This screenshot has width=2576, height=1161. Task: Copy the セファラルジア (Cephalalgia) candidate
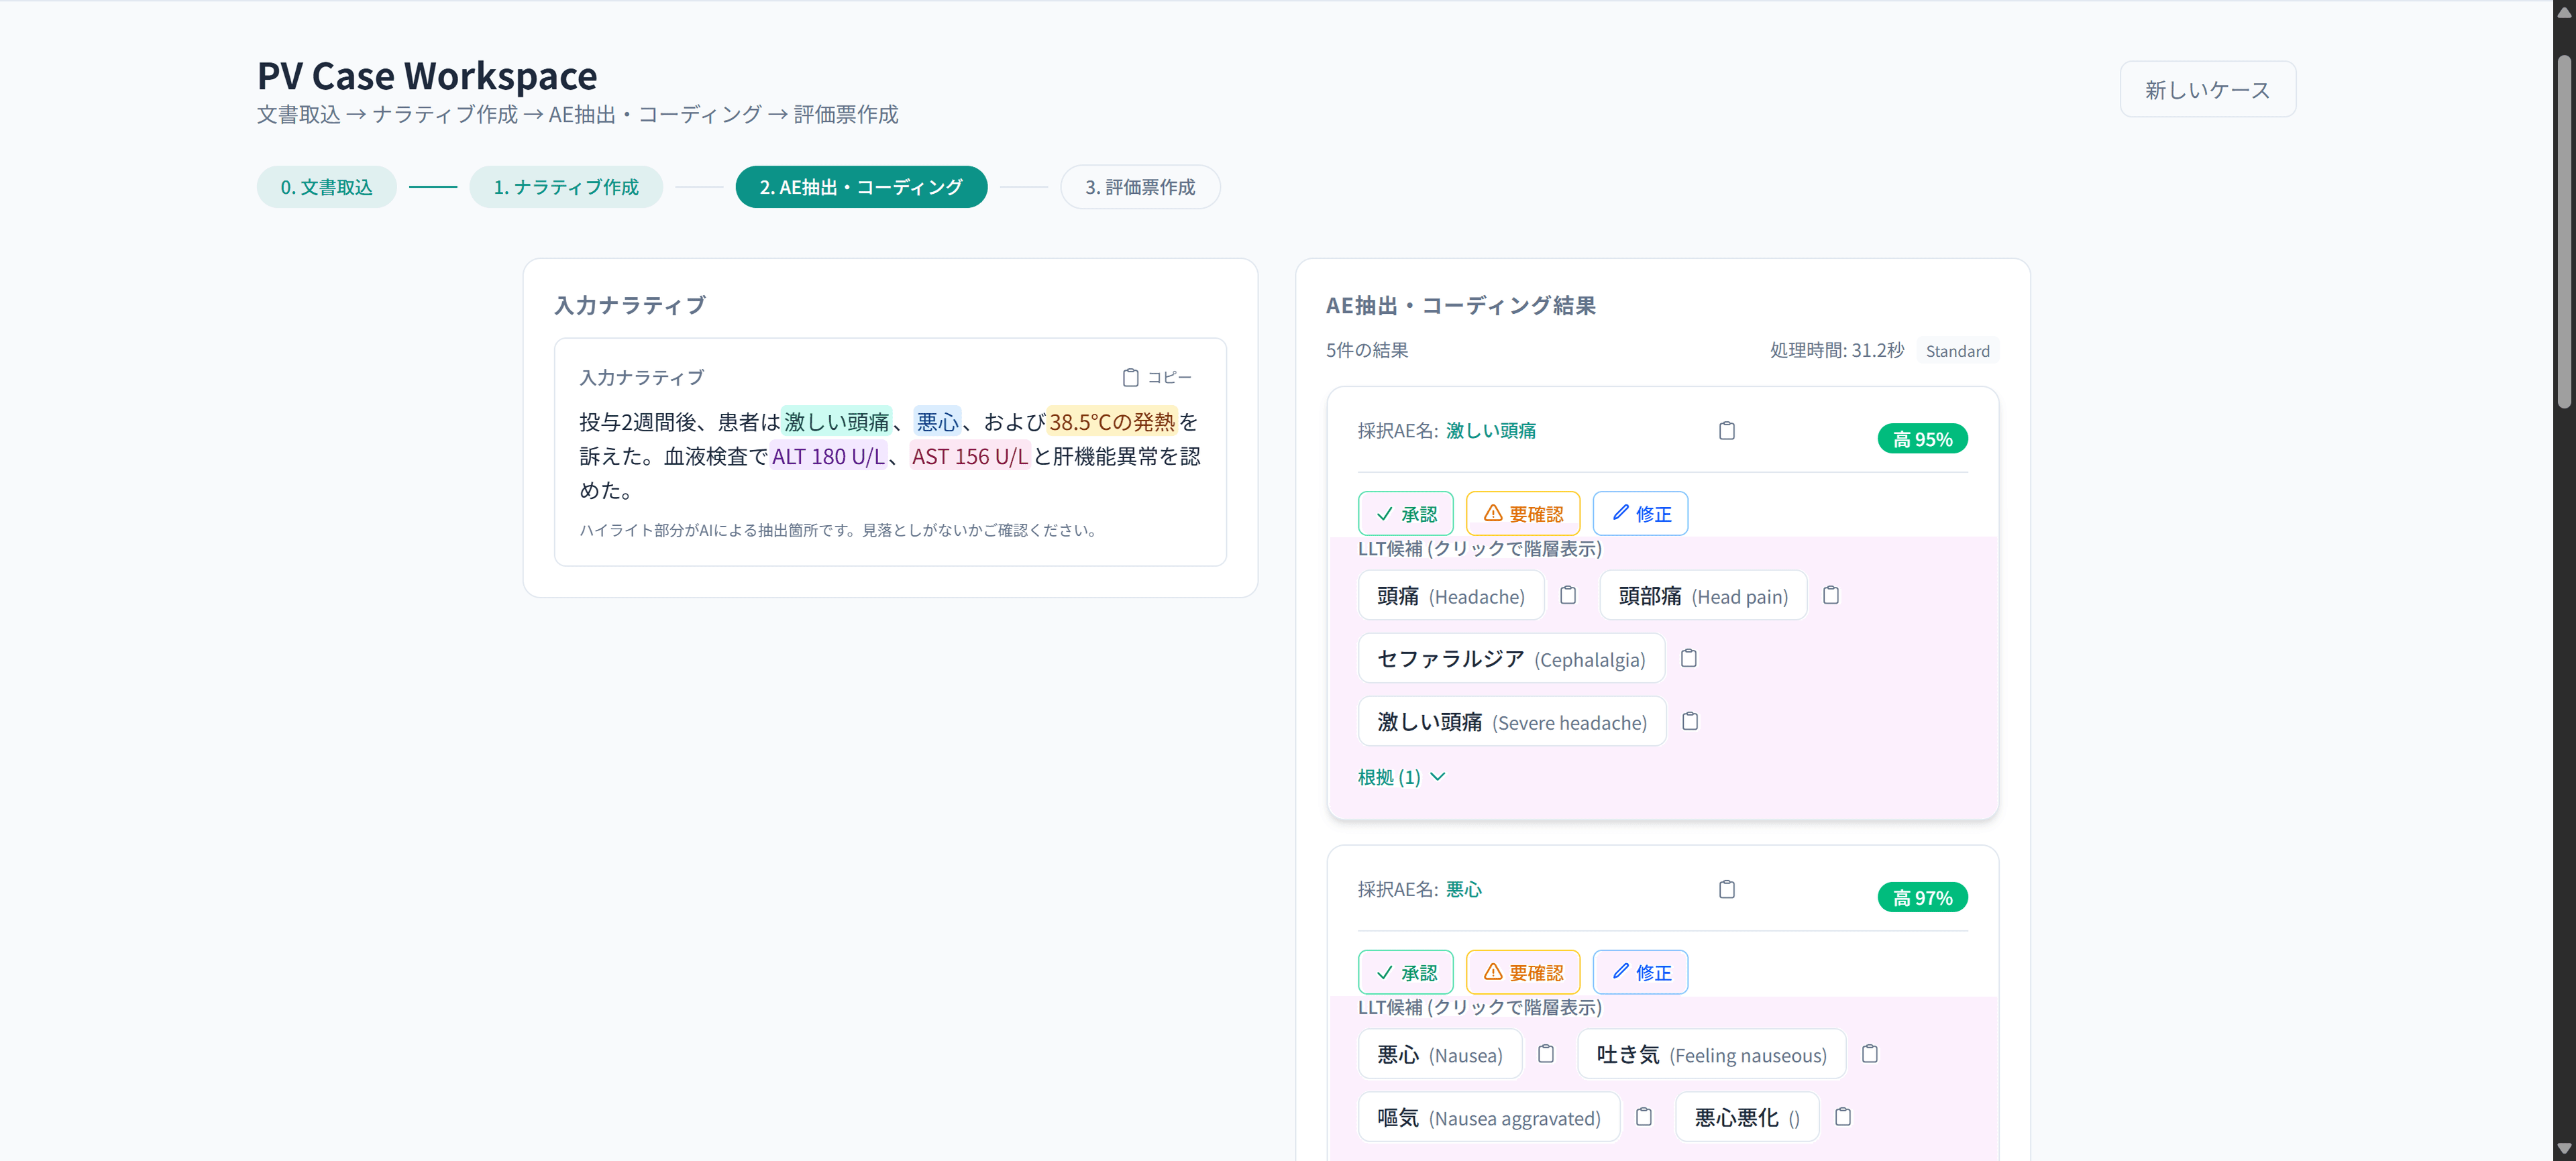tap(1689, 658)
